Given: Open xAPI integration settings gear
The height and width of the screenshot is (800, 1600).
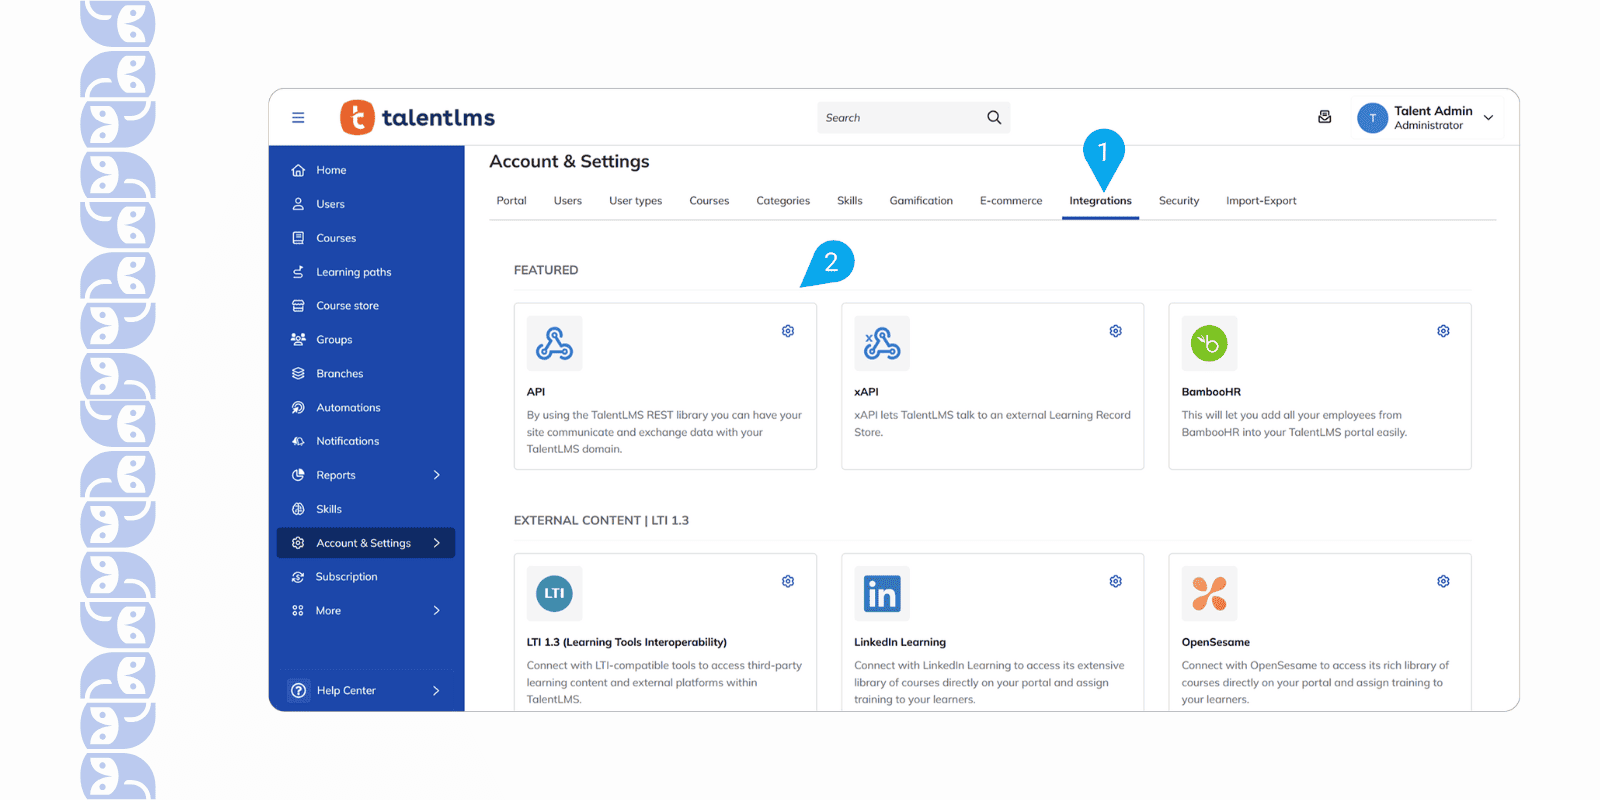Looking at the screenshot, I should 1115,331.
